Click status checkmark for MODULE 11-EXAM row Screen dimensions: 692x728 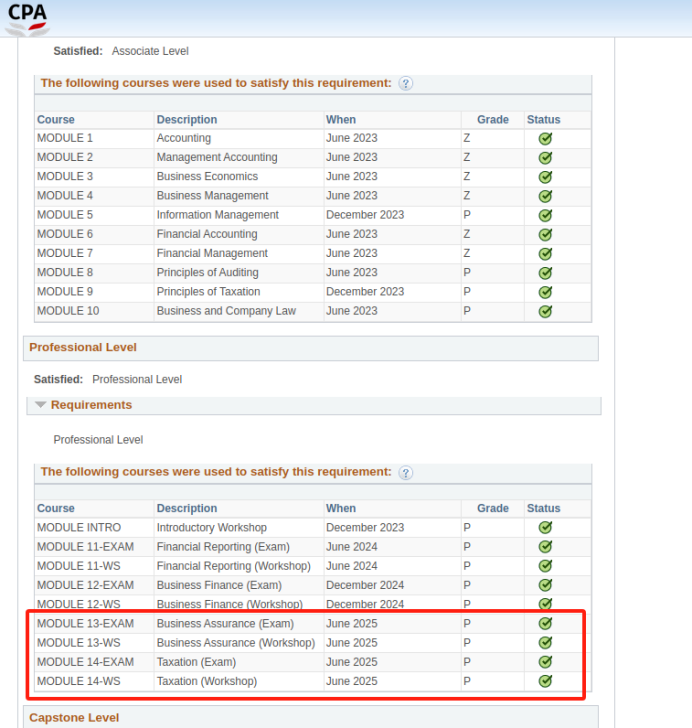[545, 547]
